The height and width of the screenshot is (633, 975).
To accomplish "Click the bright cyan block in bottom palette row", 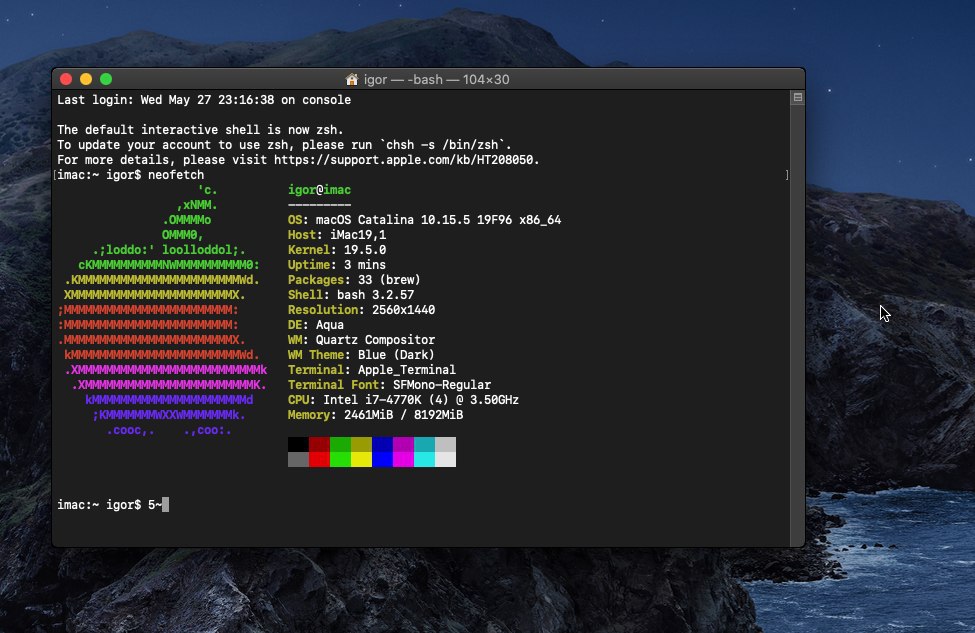I will 425,459.
